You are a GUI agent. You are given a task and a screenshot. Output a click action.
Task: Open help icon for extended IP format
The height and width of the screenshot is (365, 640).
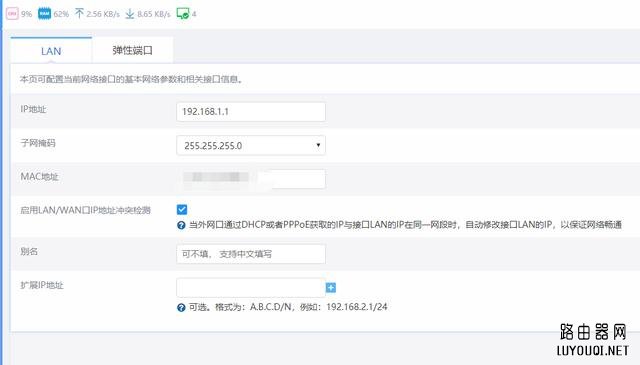[x=181, y=307]
